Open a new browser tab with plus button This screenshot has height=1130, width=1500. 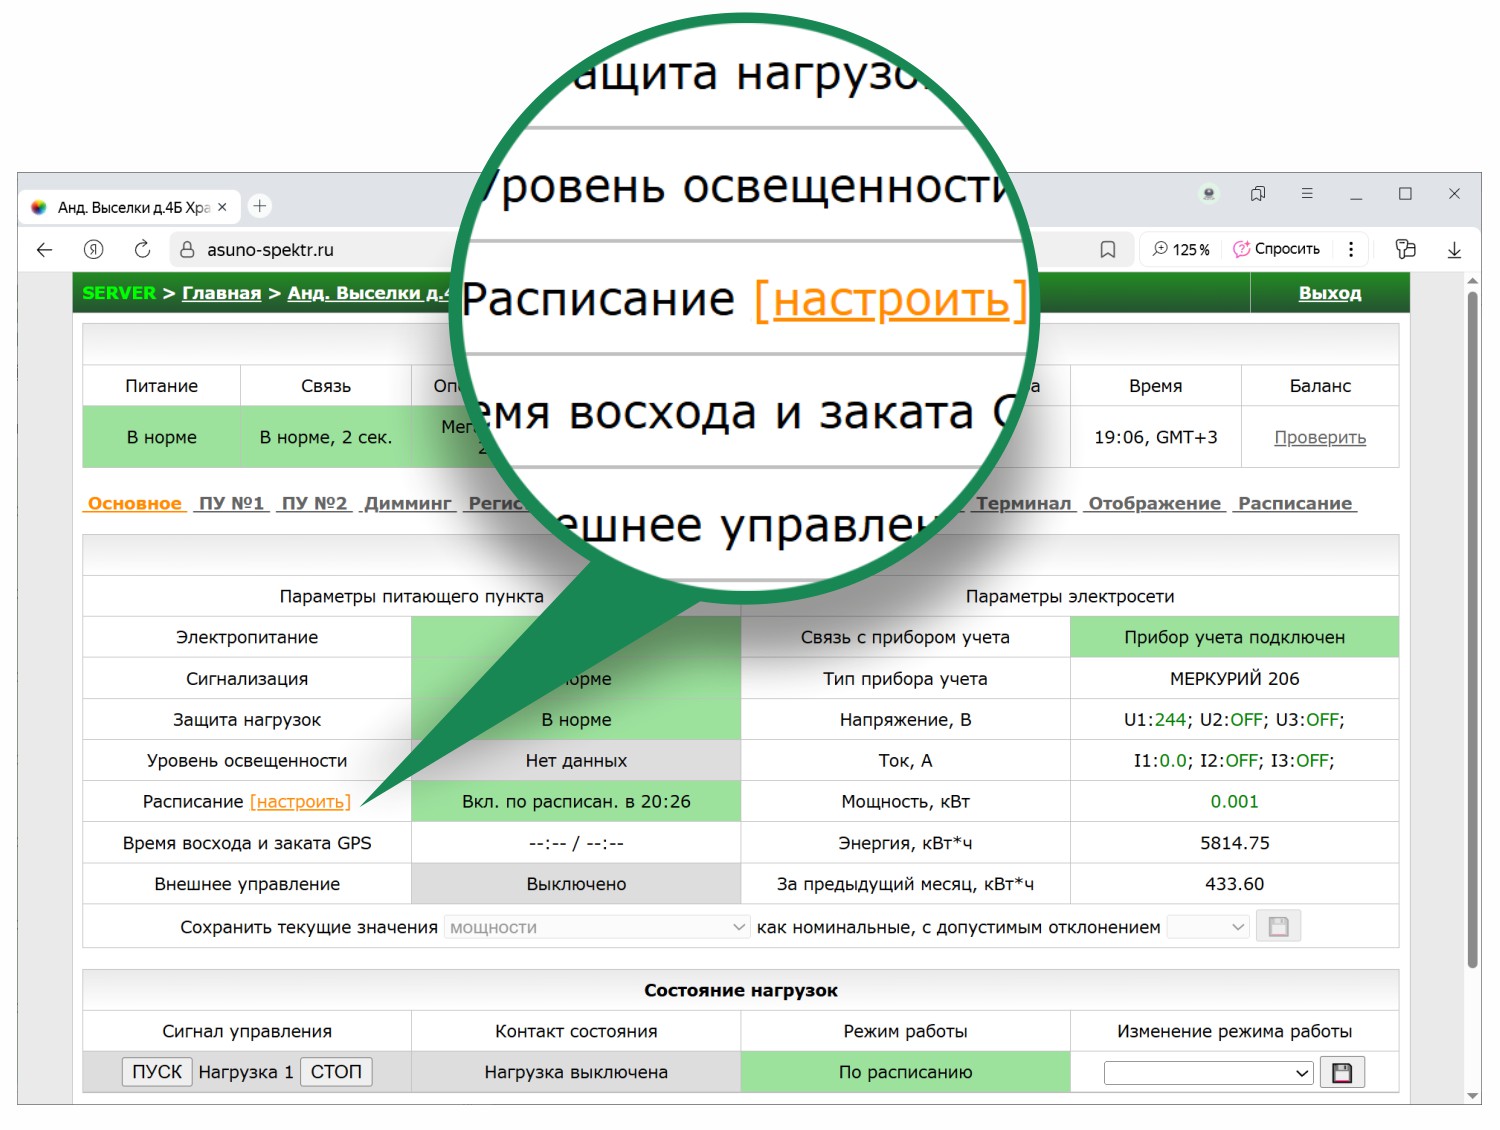pyautogui.click(x=259, y=206)
